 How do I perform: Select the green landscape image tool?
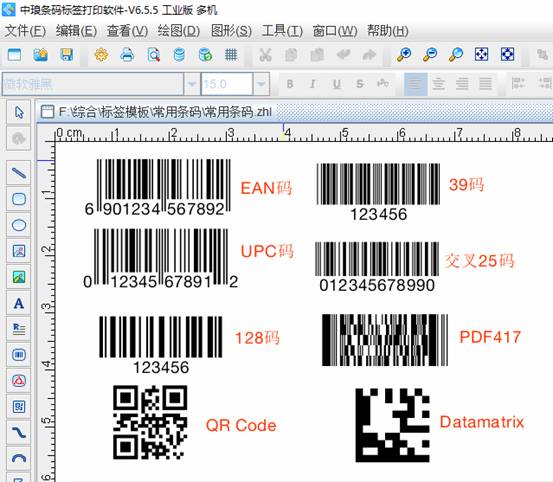(19, 277)
